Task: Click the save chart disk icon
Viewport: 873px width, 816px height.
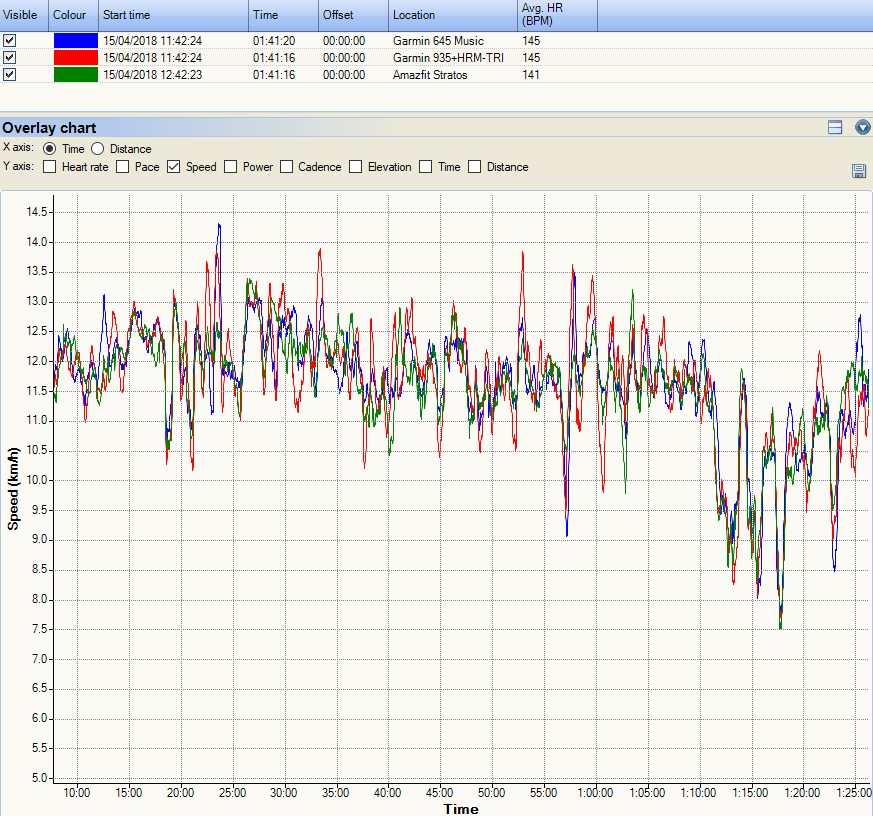Action: point(858,171)
